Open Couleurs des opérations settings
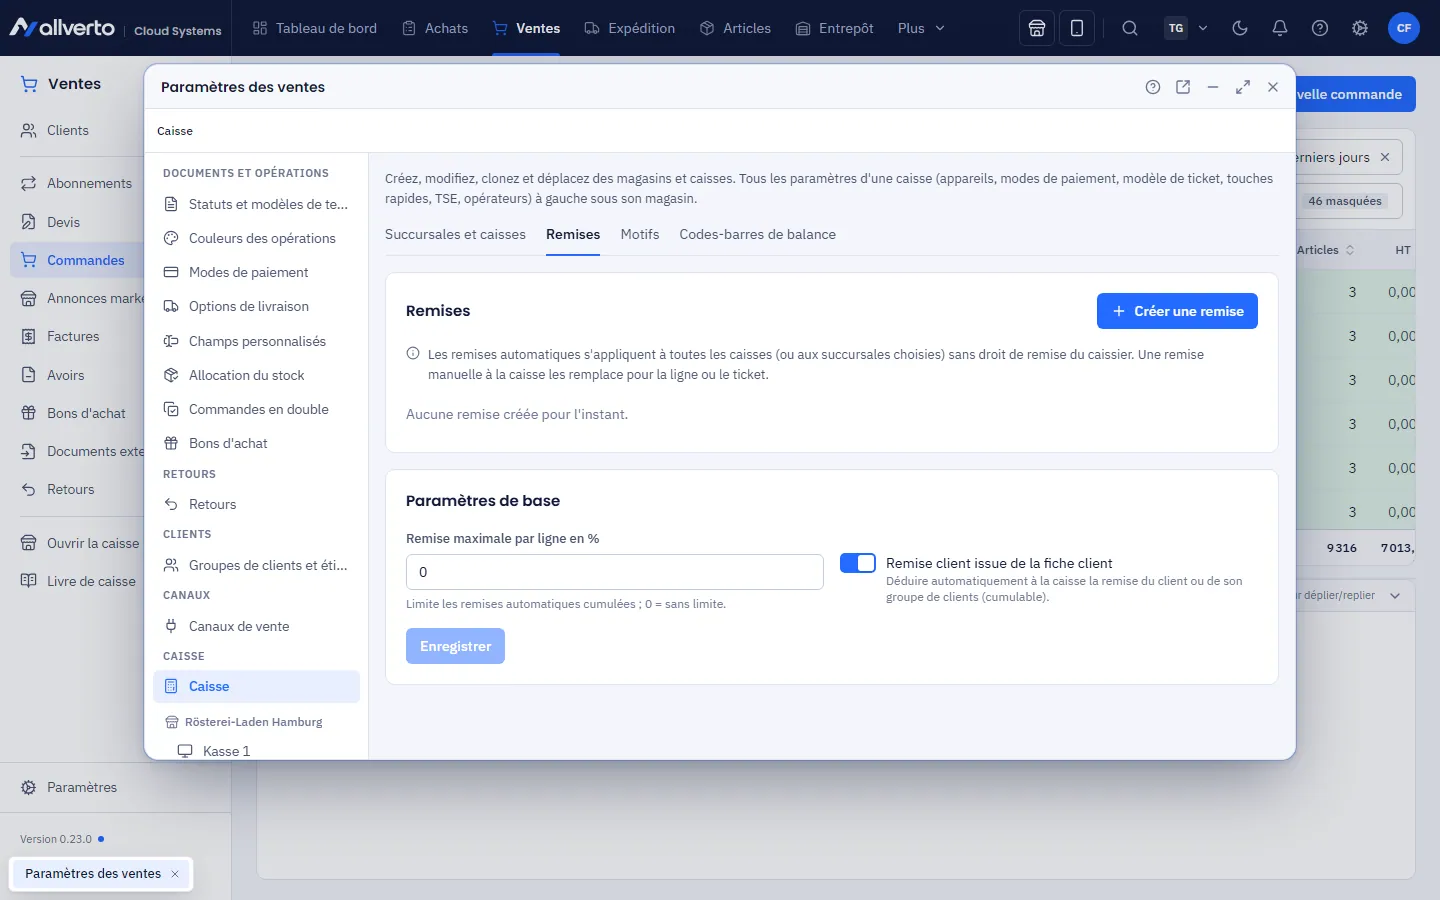The height and width of the screenshot is (900, 1440). click(x=256, y=238)
